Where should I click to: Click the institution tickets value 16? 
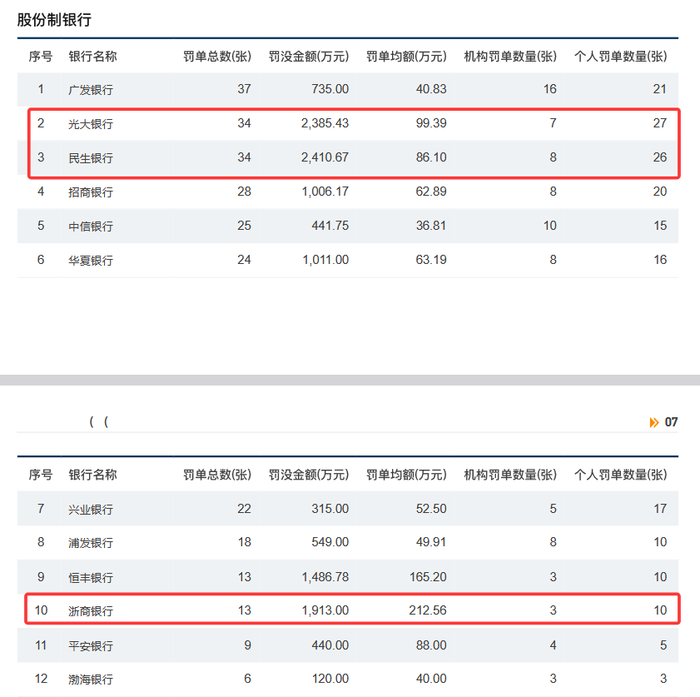point(550,89)
